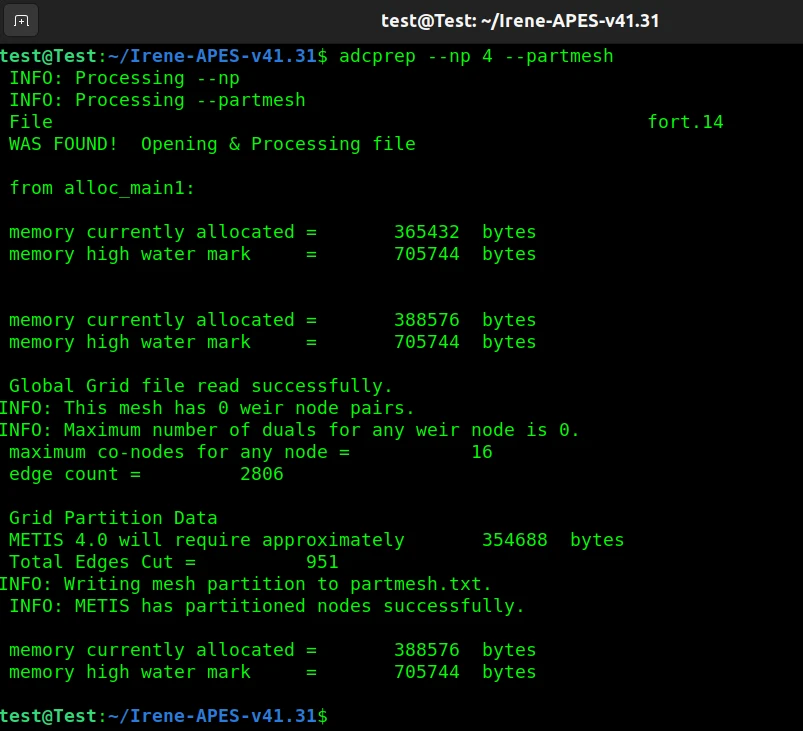Click the Total Edges Cut value 951
The width and height of the screenshot is (803, 731).
(x=322, y=562)
